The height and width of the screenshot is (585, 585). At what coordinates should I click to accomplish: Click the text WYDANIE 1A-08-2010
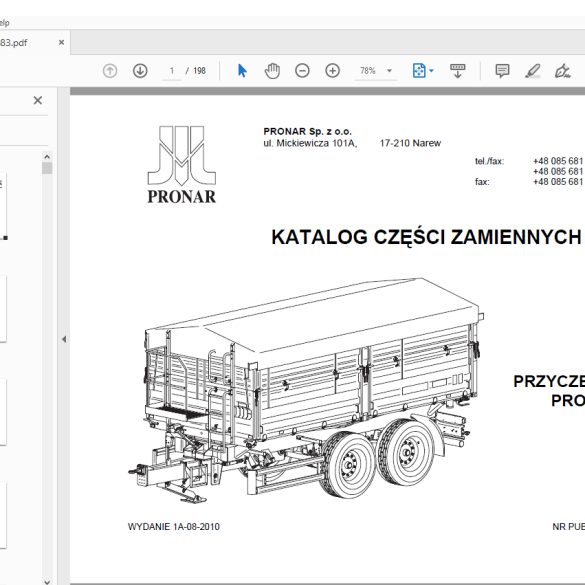click(x=173, y=527)
